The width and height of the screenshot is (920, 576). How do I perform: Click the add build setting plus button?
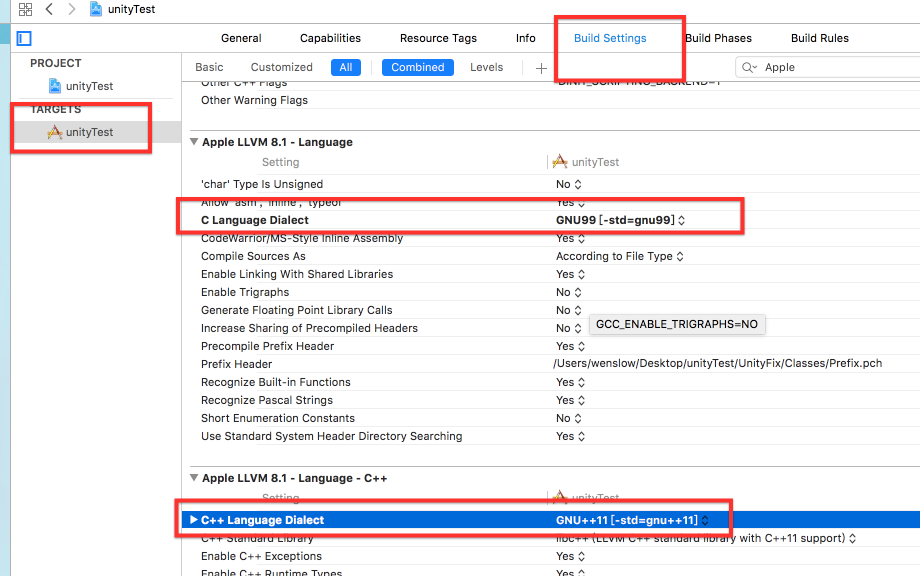541,68
